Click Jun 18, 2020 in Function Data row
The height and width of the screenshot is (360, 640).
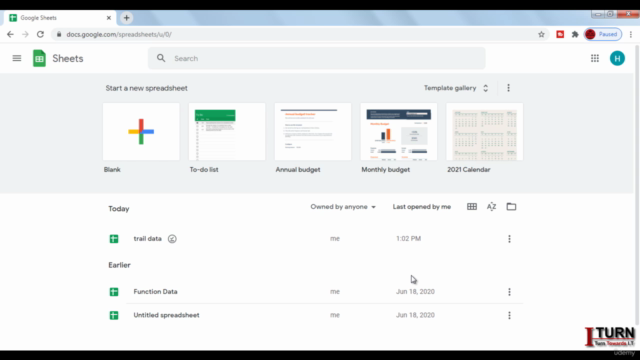(x=415, y=291)
